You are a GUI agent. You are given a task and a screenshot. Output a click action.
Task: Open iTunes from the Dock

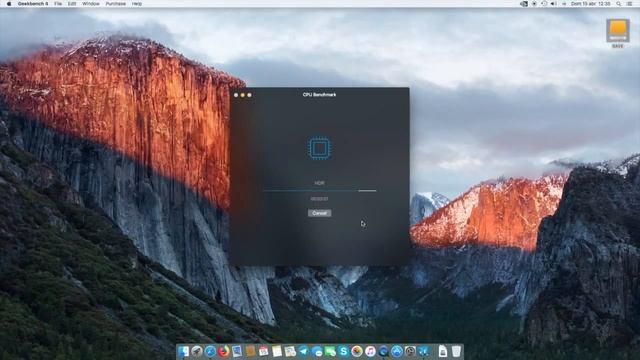click(x=370, y=351)
